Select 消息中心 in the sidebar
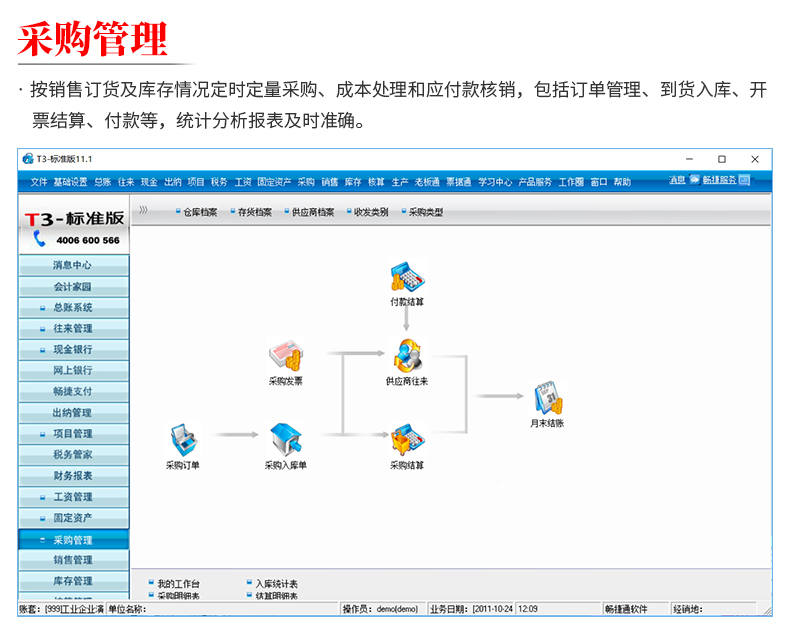The height and width of the screenshot is (641, 790). click(x=73, y=266)
